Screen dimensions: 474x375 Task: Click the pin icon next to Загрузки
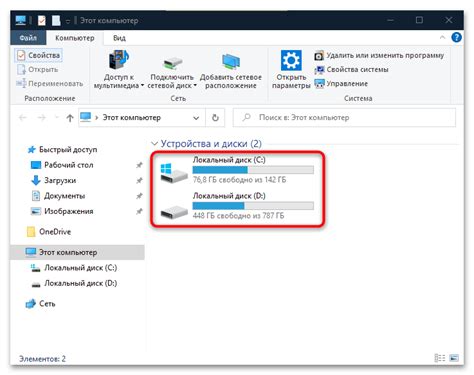(x=139, y=180)
